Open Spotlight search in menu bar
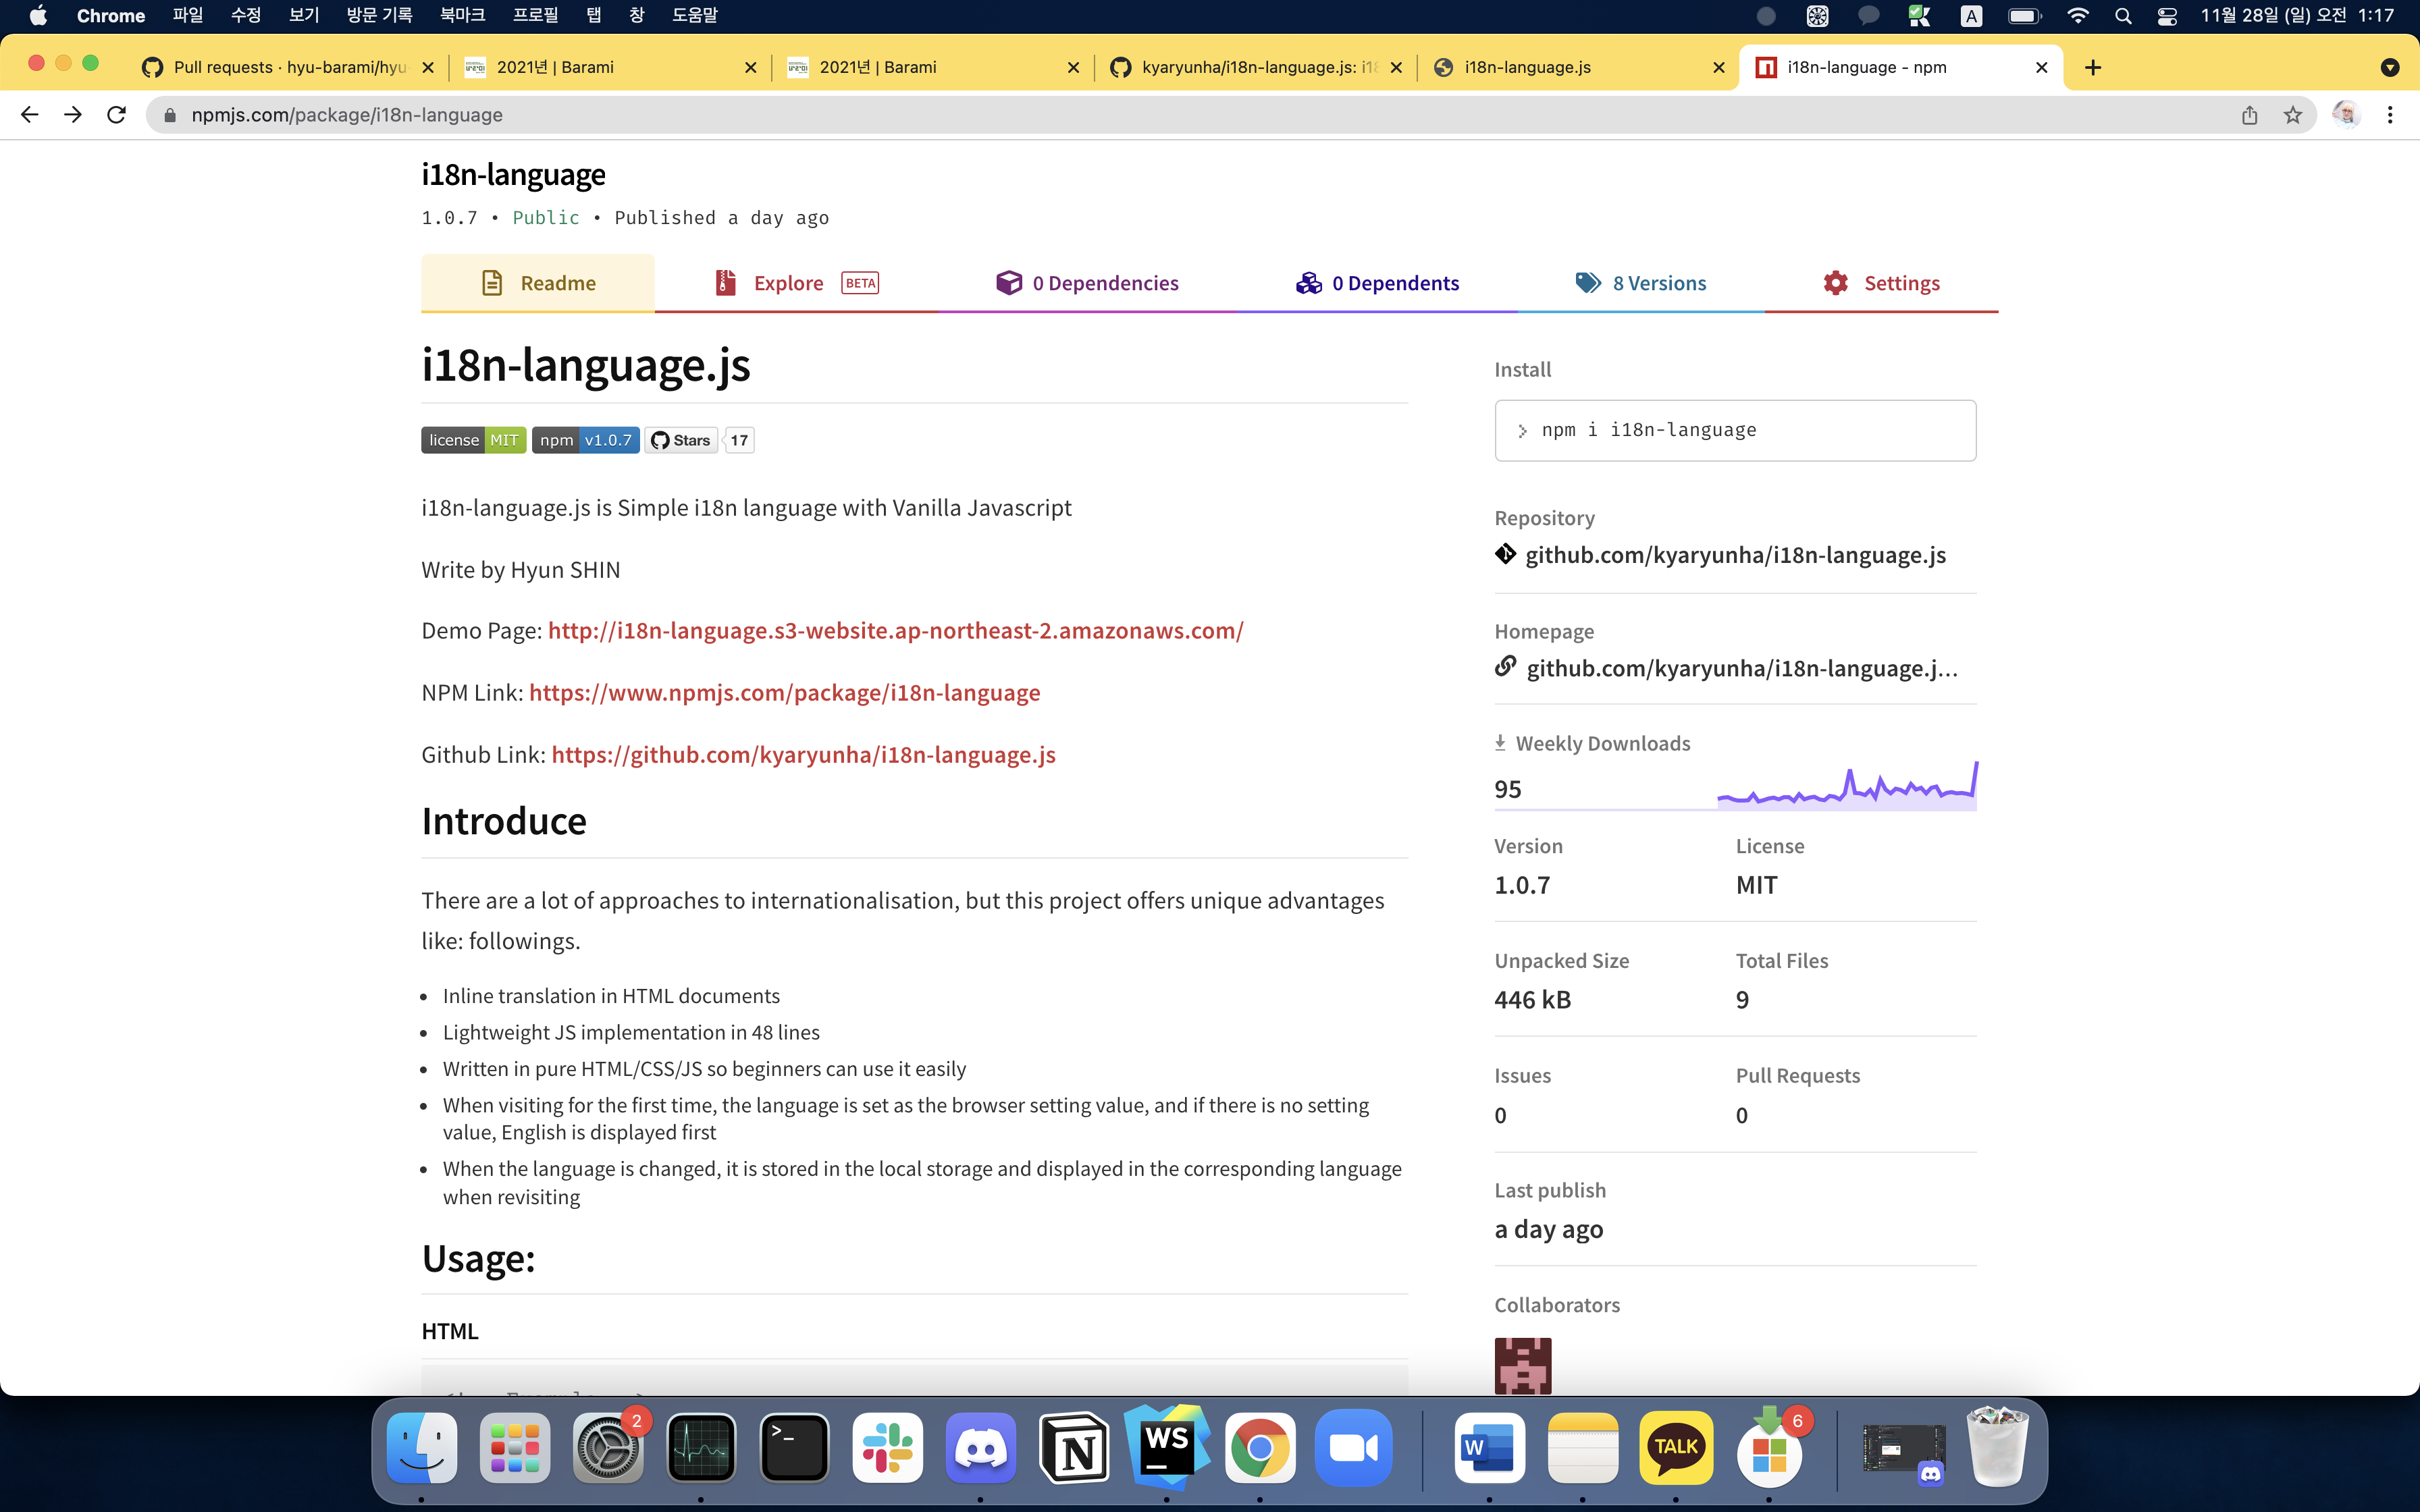Screen dimensions: 2420x1512 [2123, 15]
